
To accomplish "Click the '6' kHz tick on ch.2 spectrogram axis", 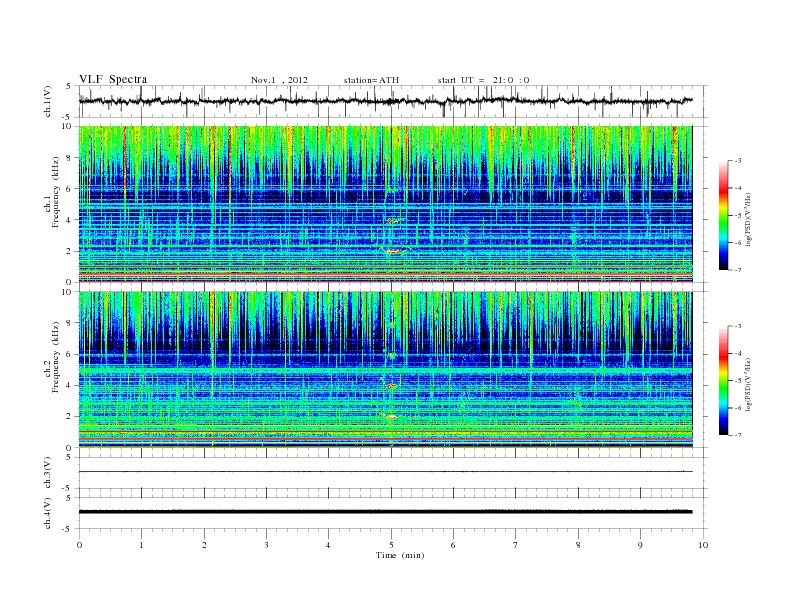I will (70, 354).
